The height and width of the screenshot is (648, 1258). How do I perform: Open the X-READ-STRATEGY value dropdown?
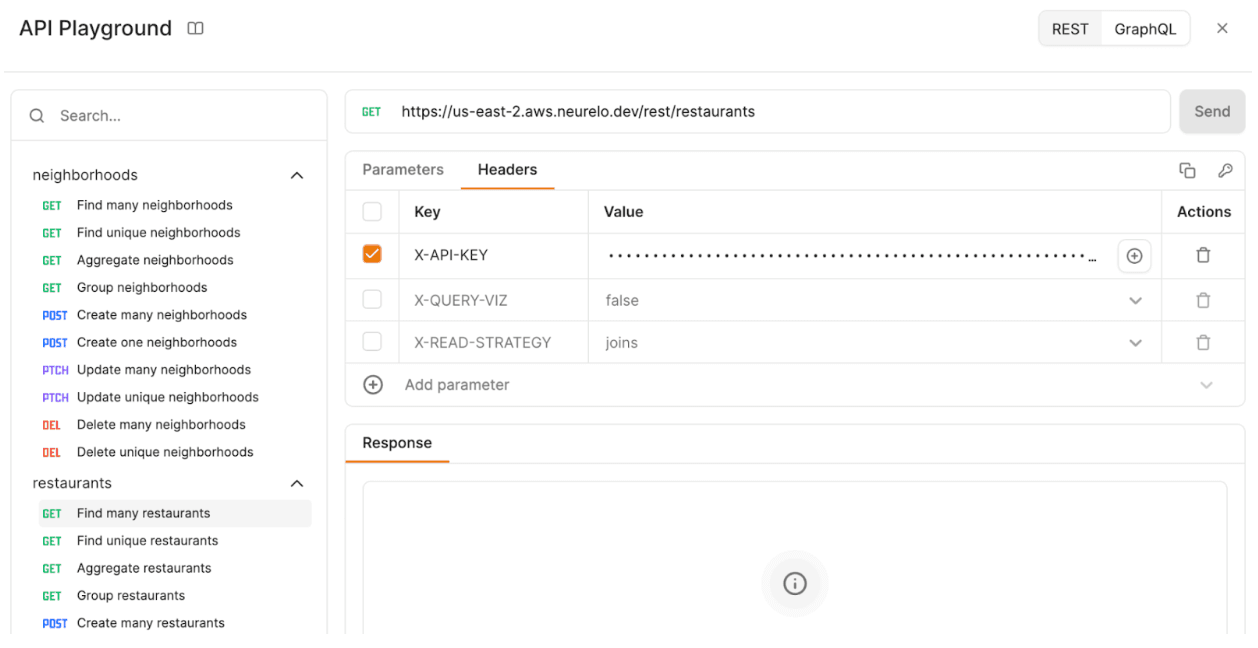pyautogui.click(x=1135, y=342)
